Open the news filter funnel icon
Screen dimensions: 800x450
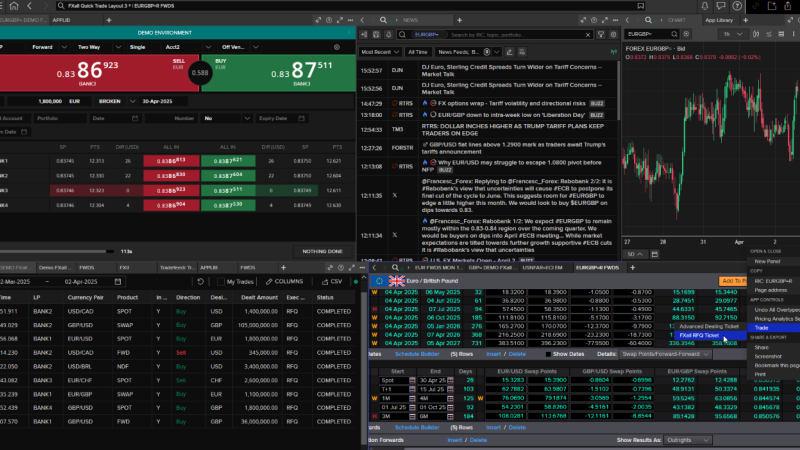click(601, 35)
